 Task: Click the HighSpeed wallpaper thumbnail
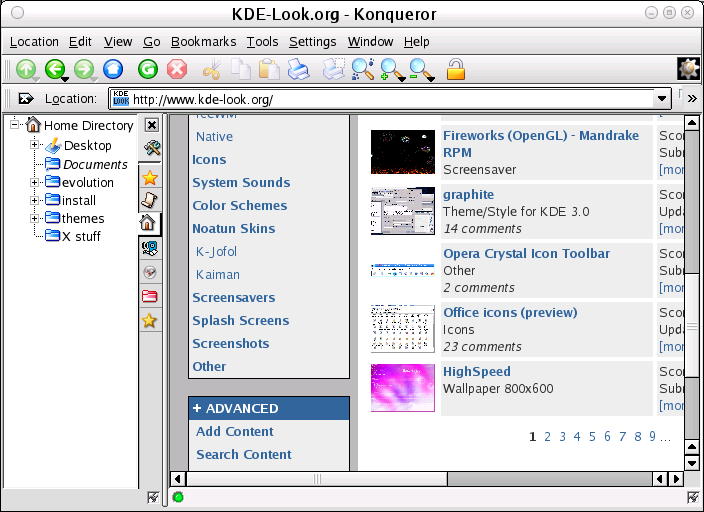click(x=403, y=388)
